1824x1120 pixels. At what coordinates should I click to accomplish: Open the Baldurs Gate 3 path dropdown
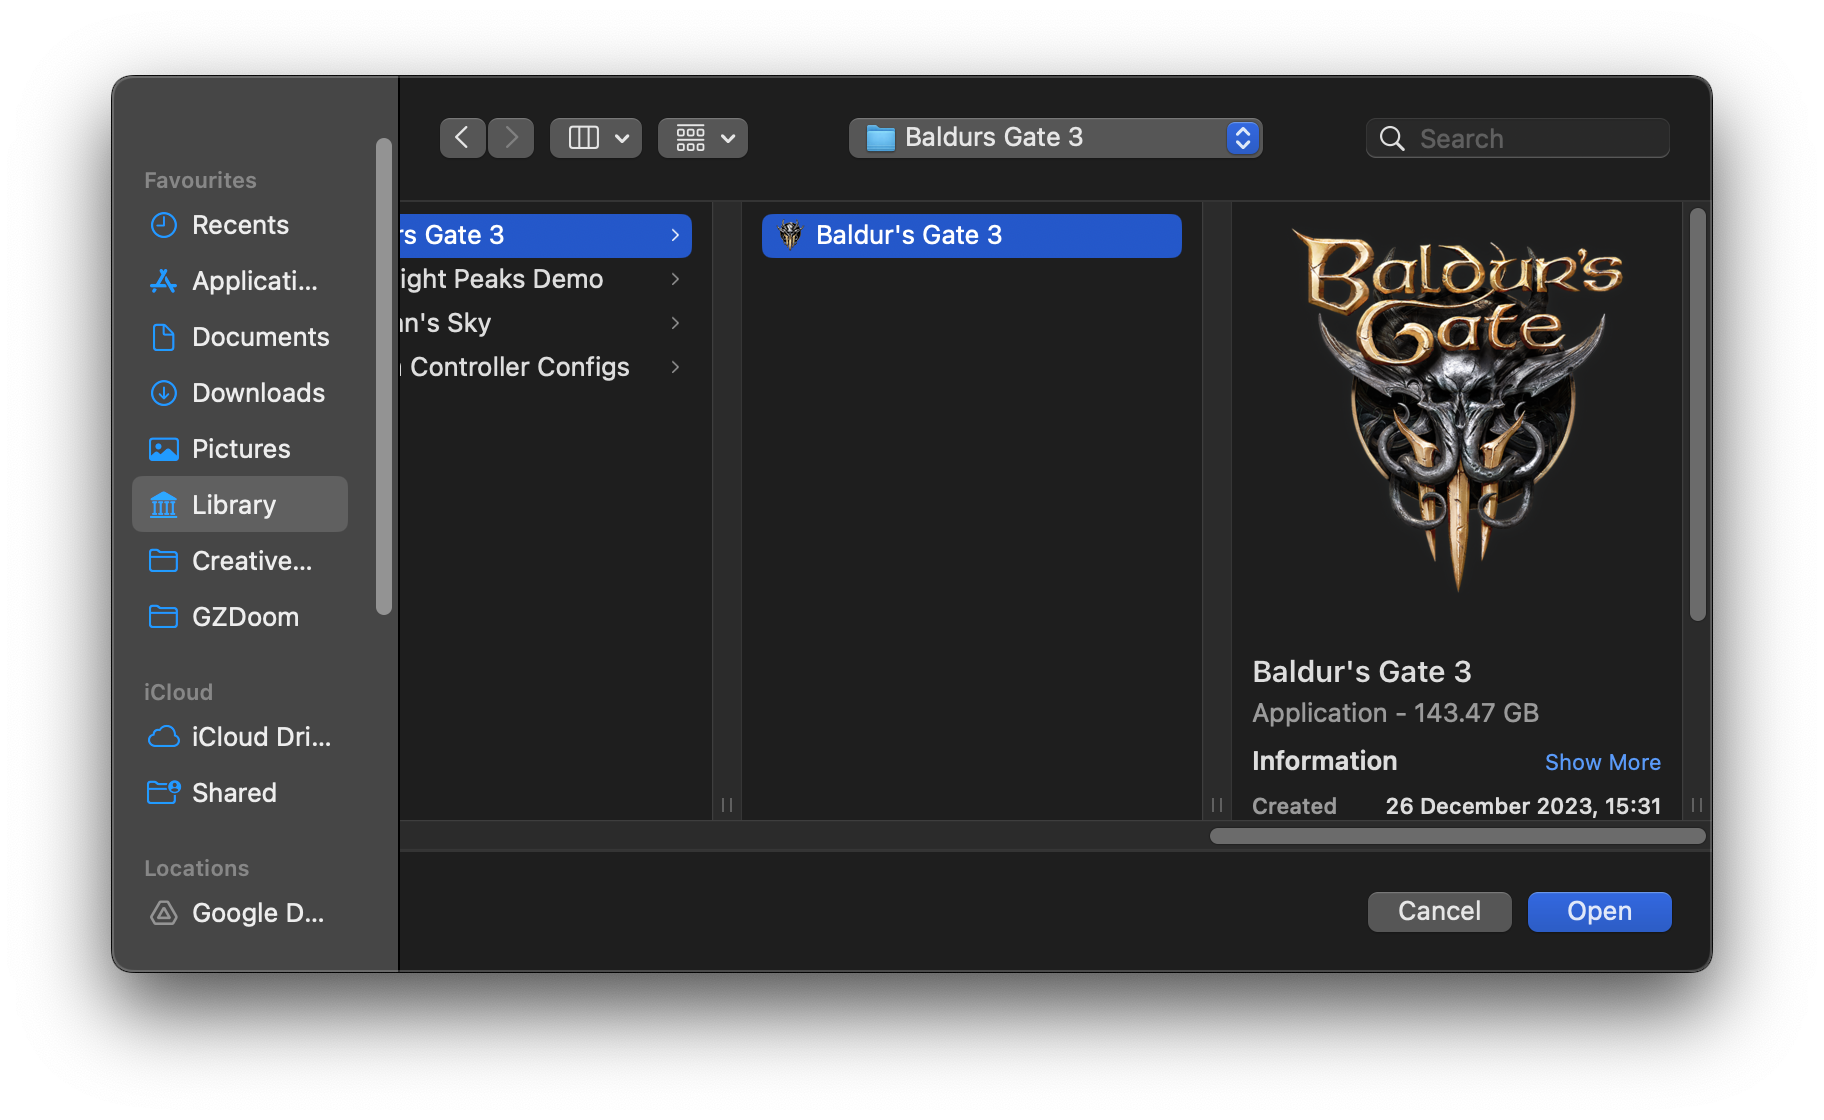(1055, 138)
